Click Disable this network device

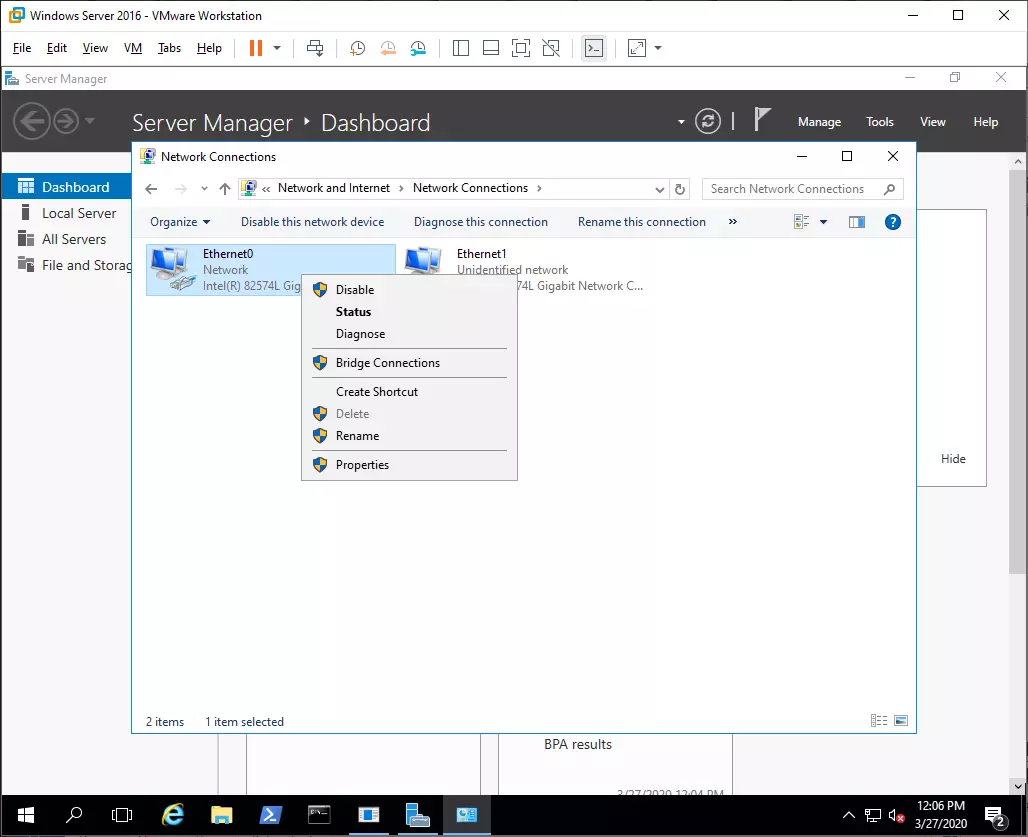point(313,222)
